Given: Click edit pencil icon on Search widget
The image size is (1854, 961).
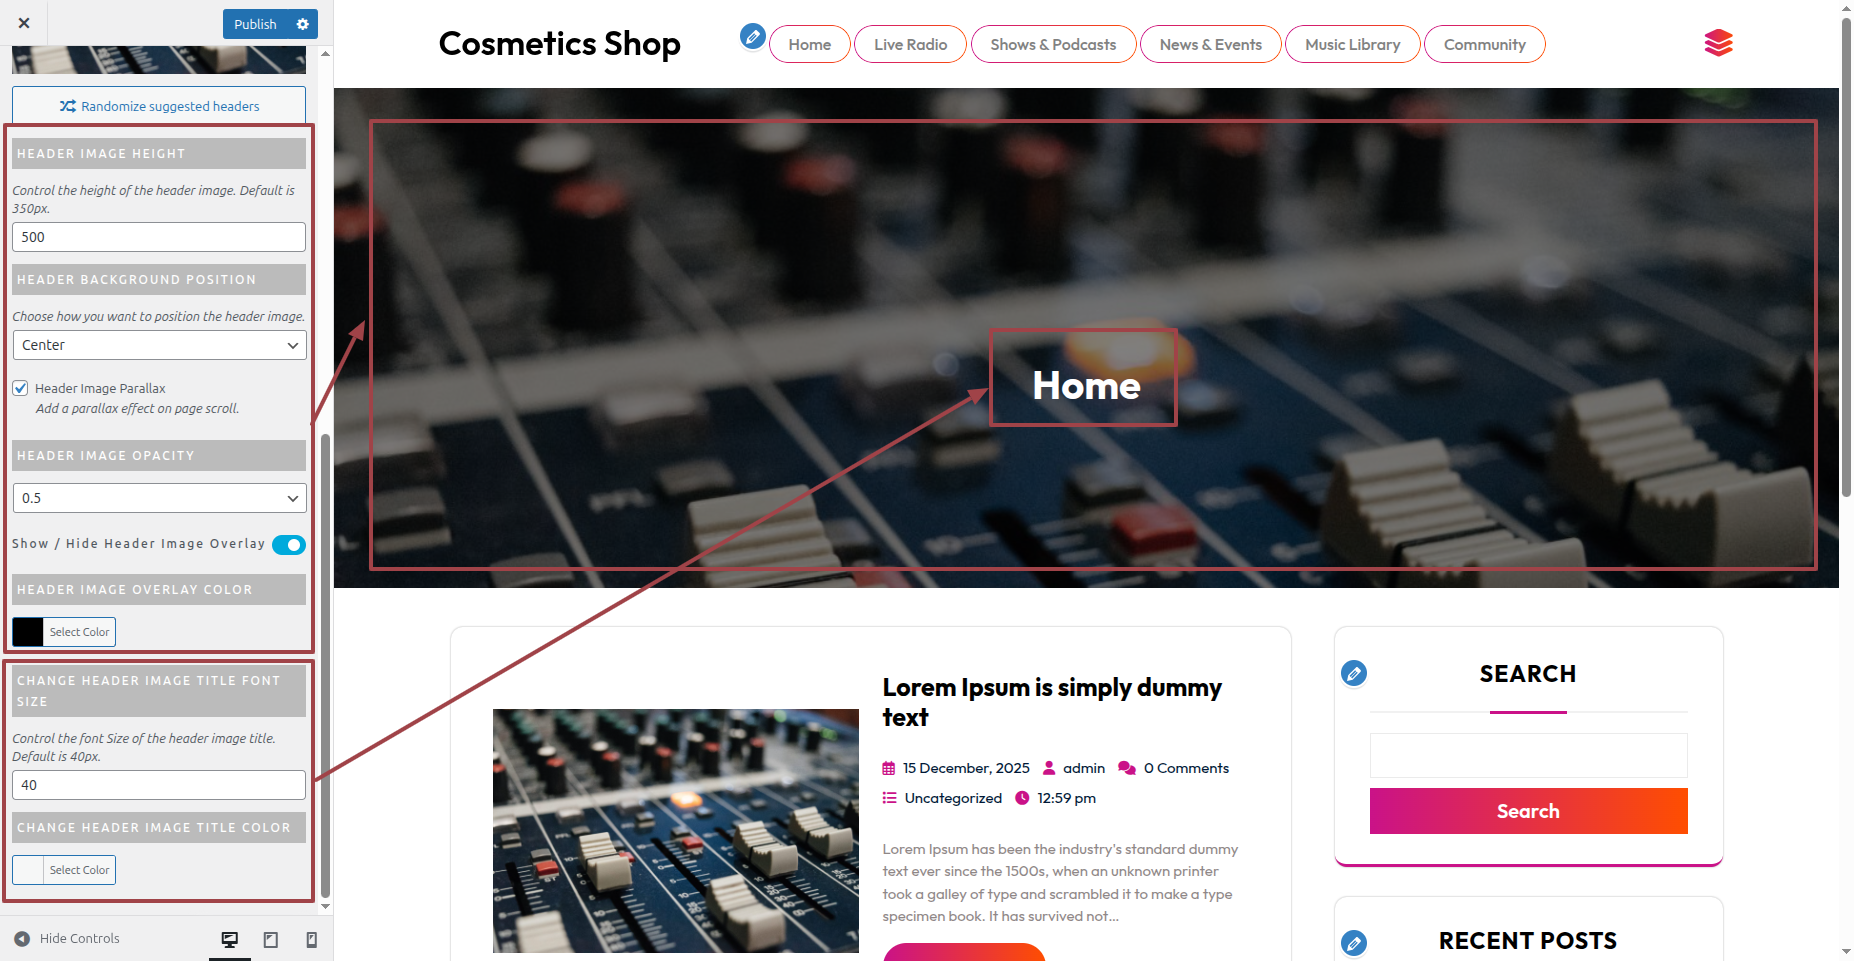Looking at the screenshot, I should coord(1354,673).
